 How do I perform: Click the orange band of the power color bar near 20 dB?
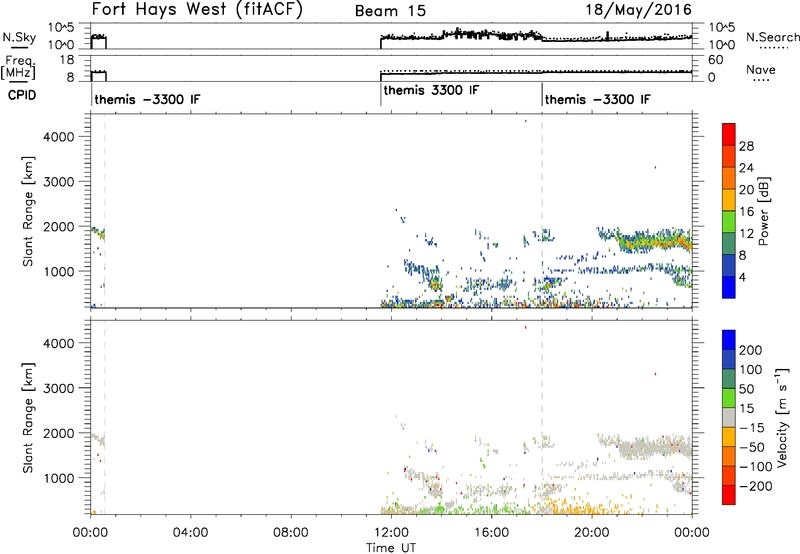click(x=729, y=178)
